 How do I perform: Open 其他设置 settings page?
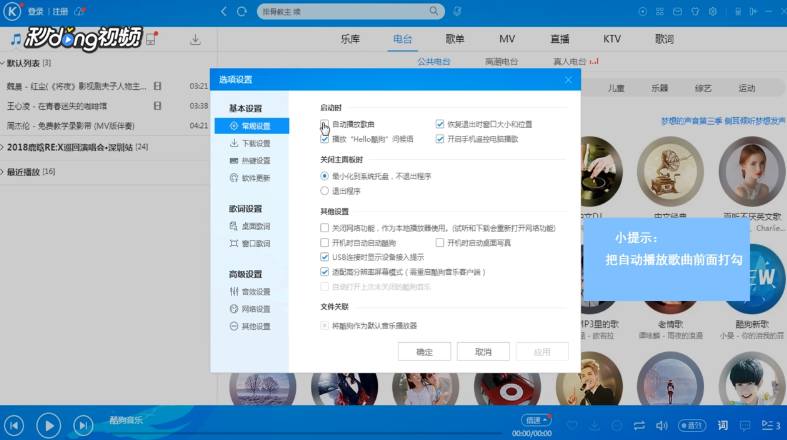pos(251,326)
